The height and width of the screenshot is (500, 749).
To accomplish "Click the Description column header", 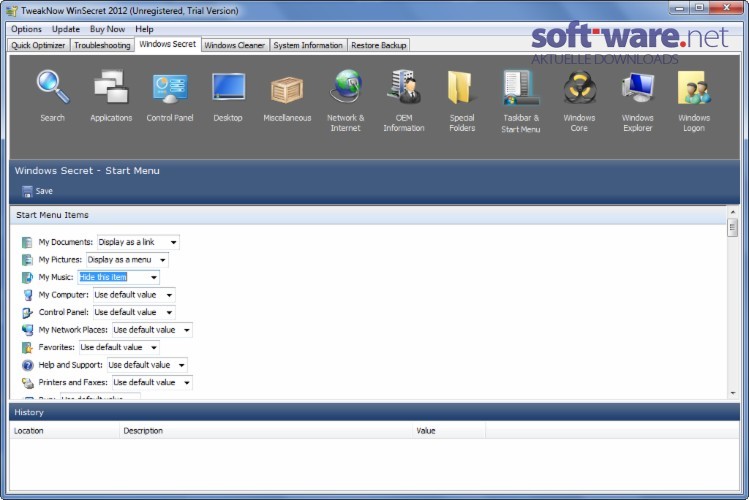I will (x=266, y=431).
